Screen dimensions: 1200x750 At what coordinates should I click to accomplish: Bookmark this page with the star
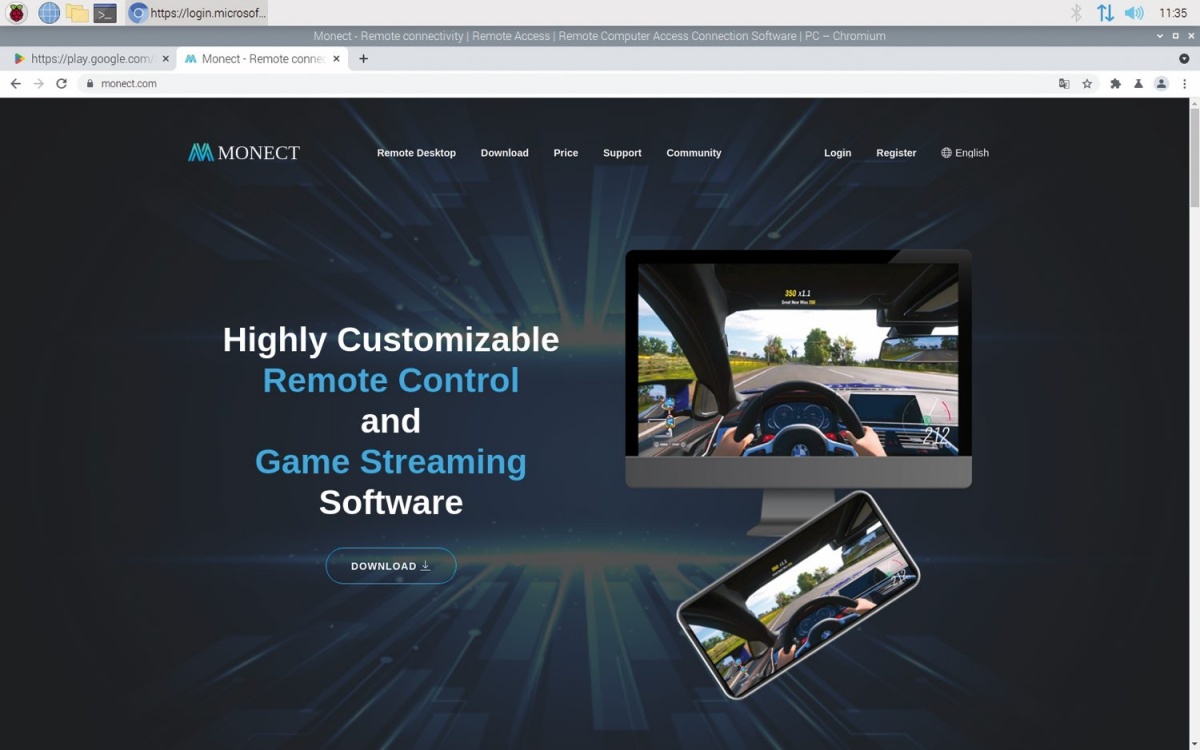tap(1087, 84)
